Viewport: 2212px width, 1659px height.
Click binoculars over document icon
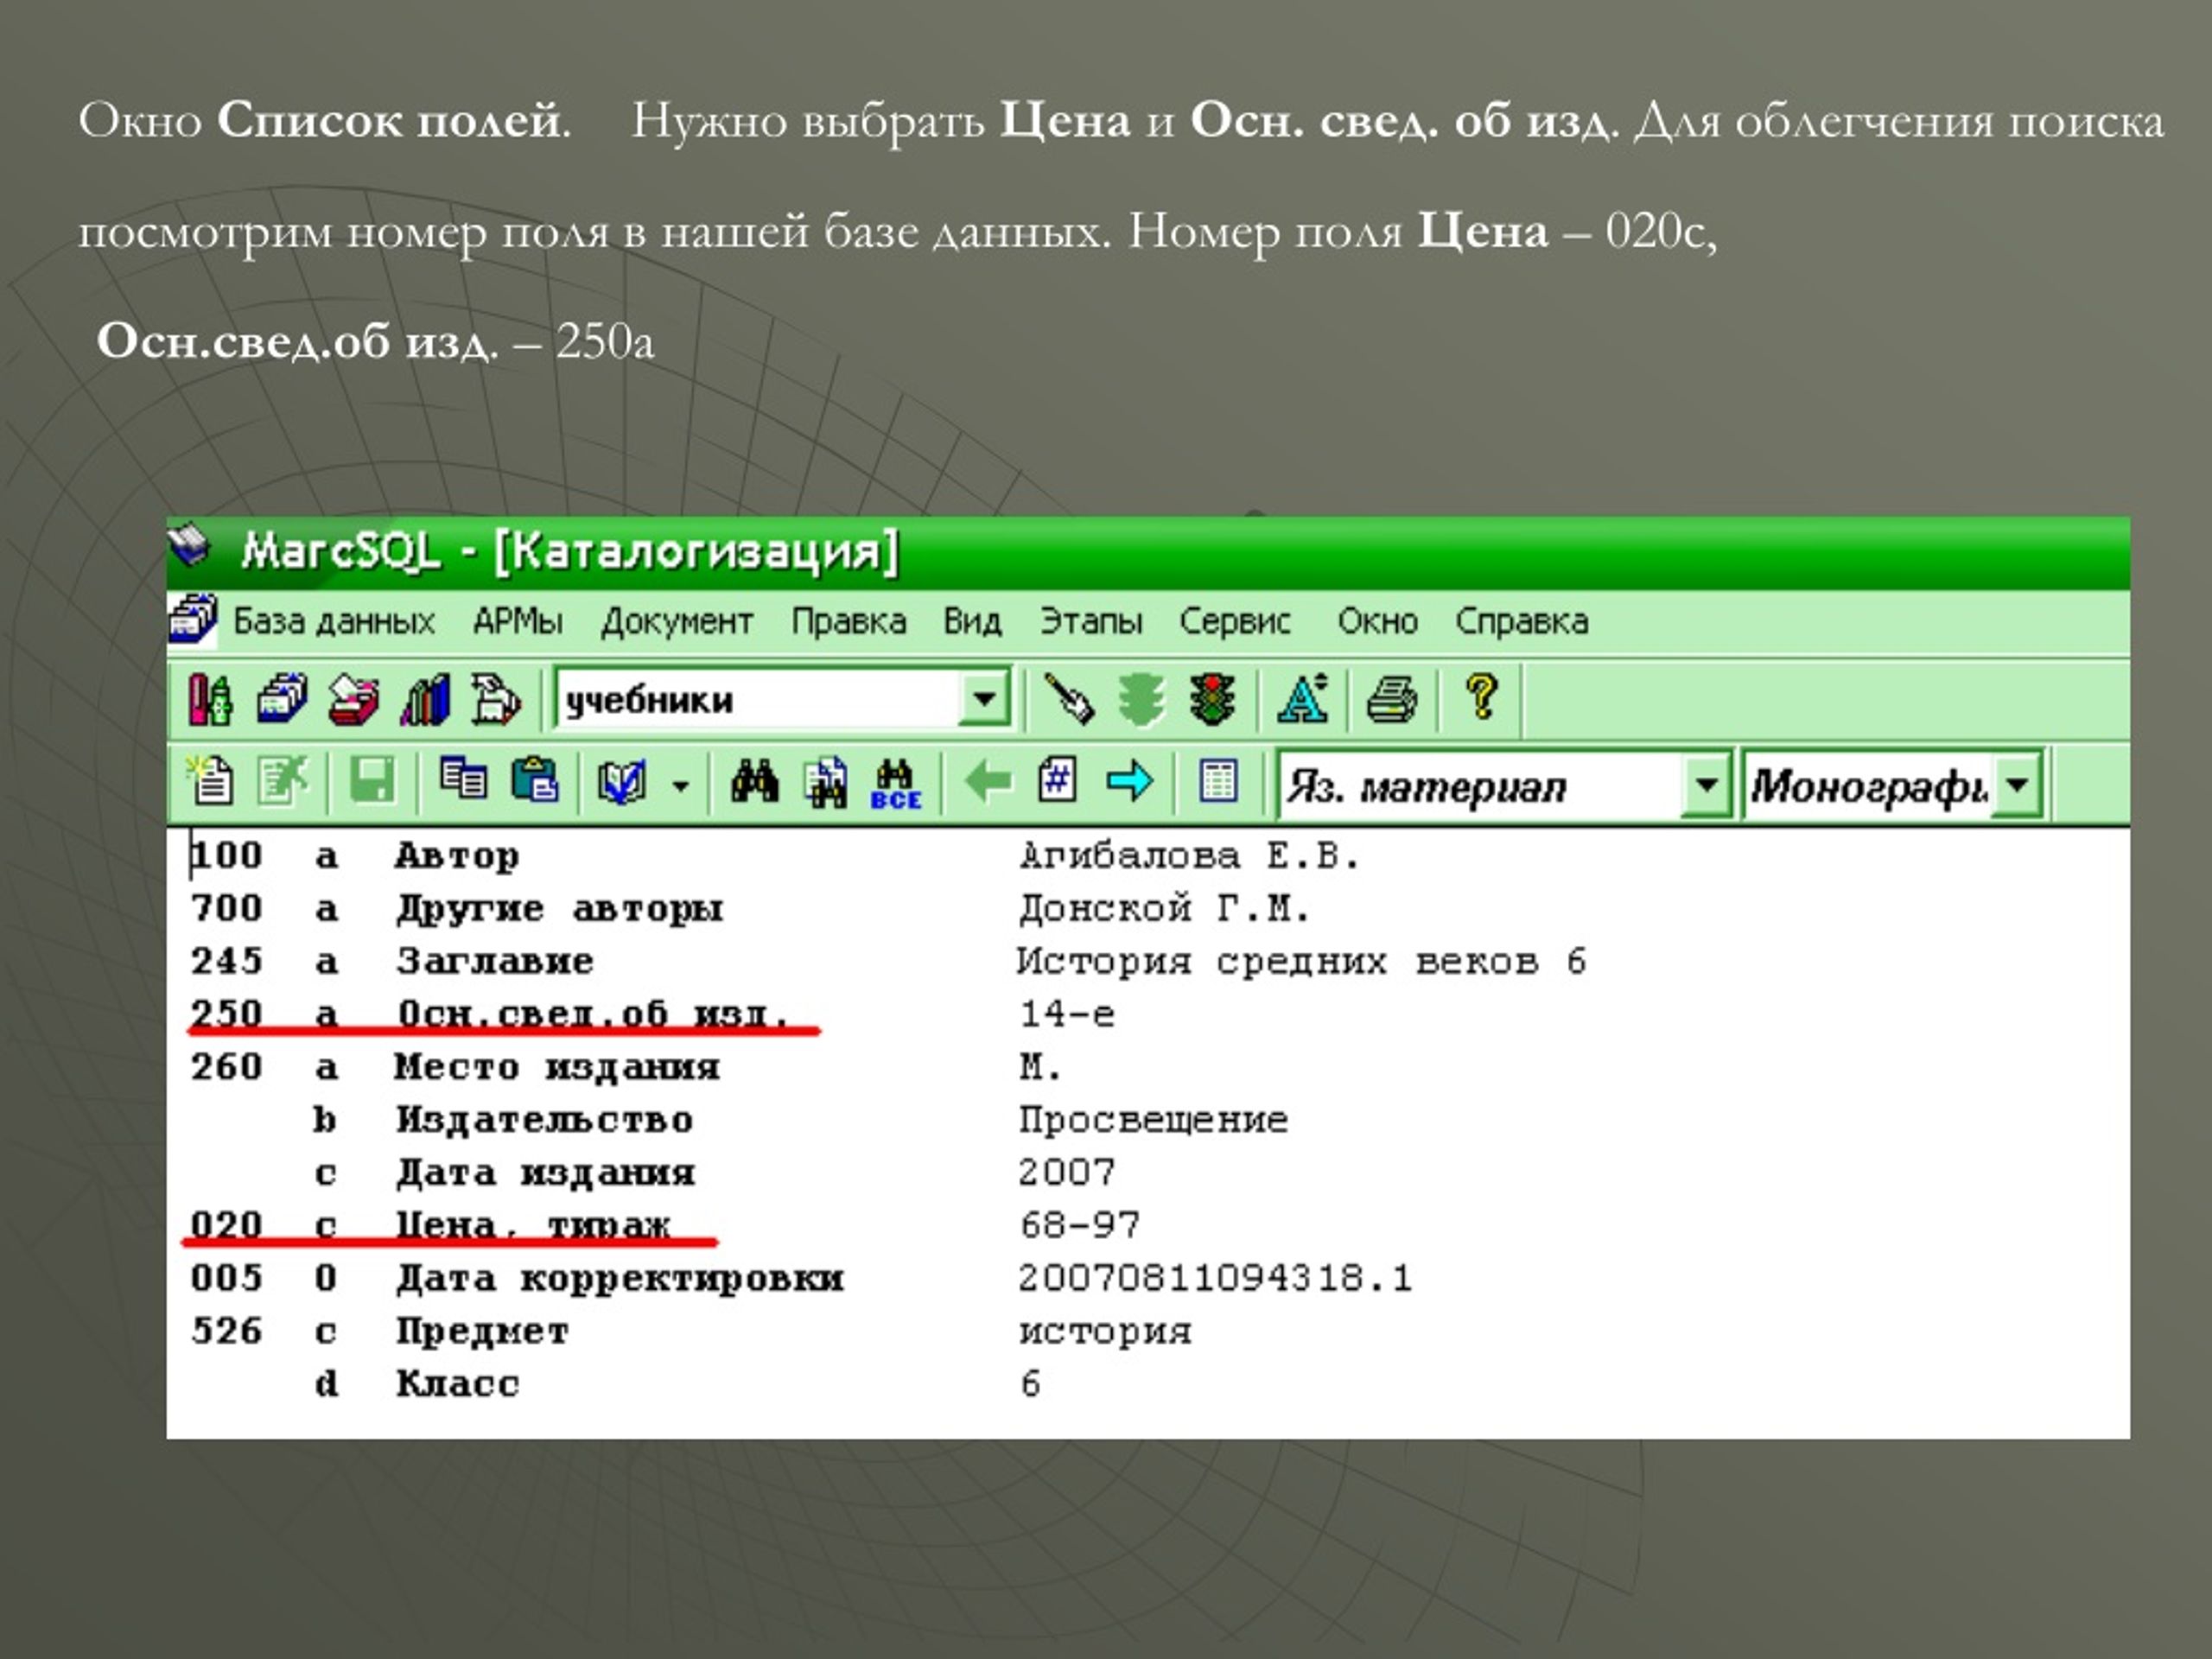826,782
